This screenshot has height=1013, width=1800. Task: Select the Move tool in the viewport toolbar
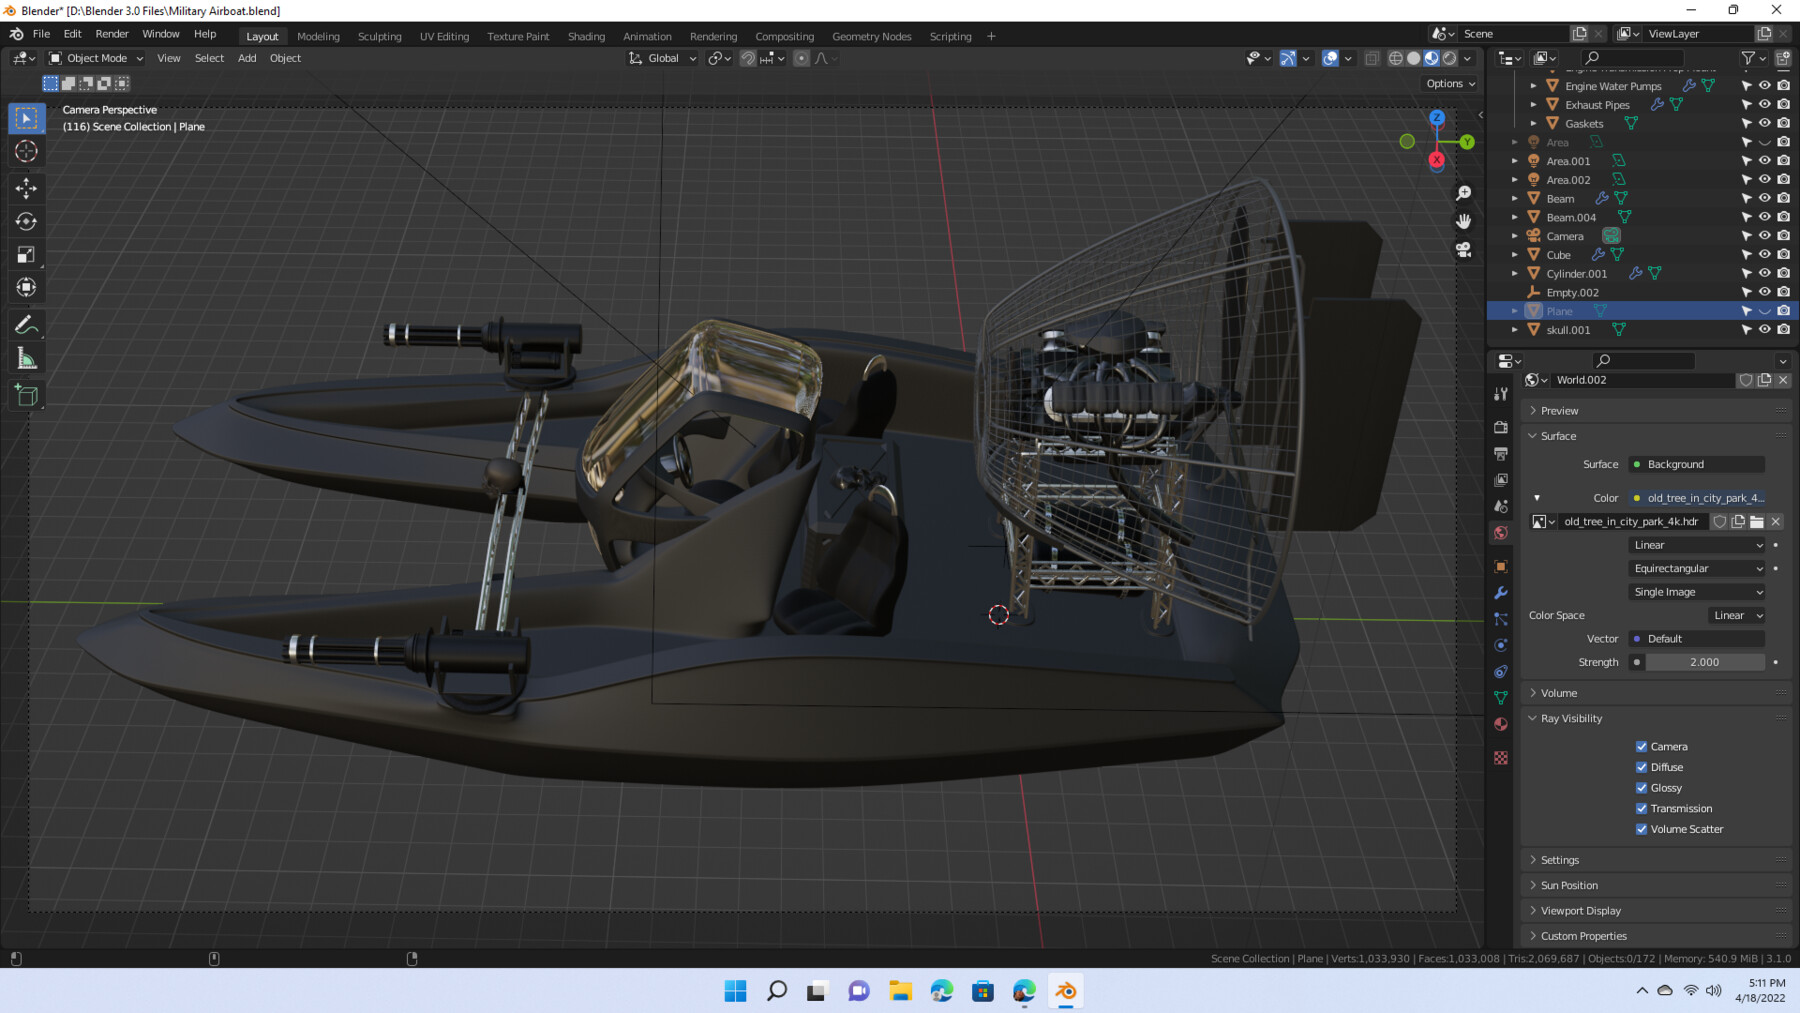27,187
